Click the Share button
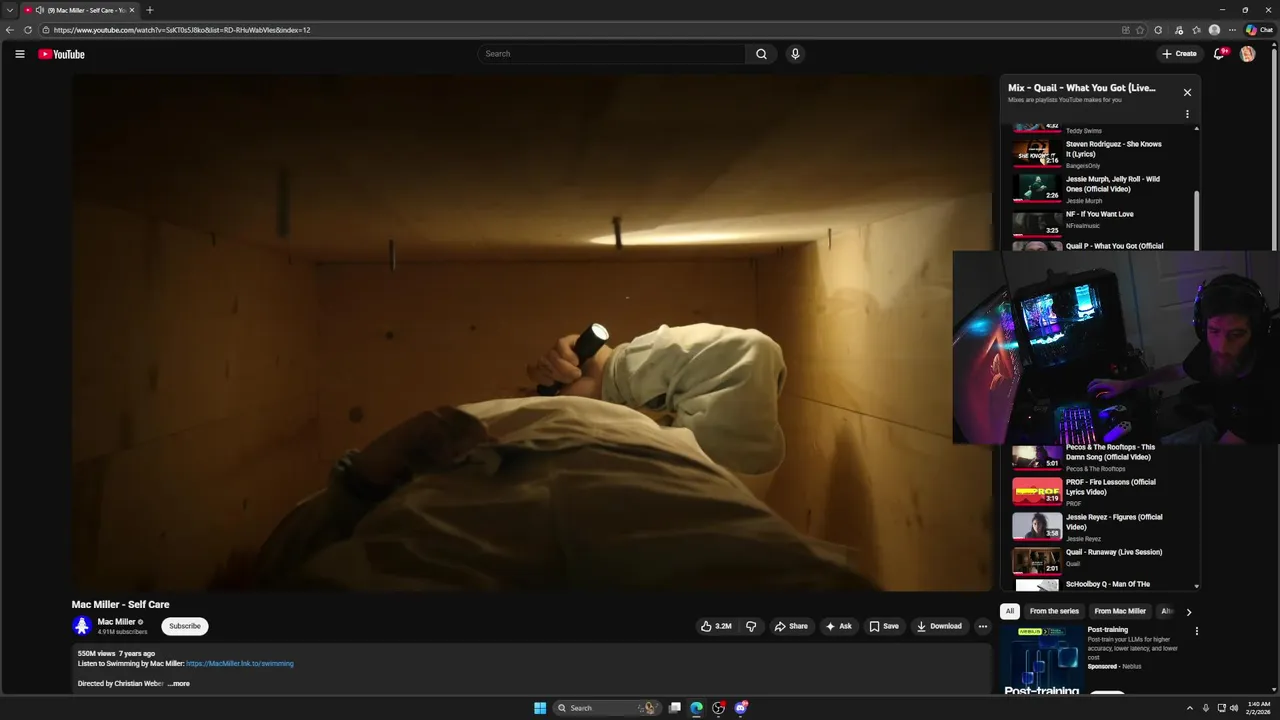 [x=791, y=626]
